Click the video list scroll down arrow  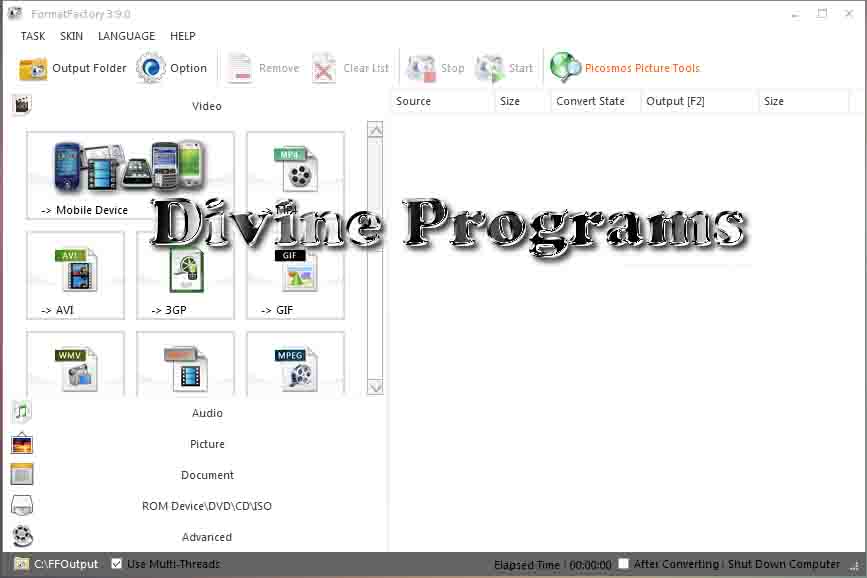375,387
